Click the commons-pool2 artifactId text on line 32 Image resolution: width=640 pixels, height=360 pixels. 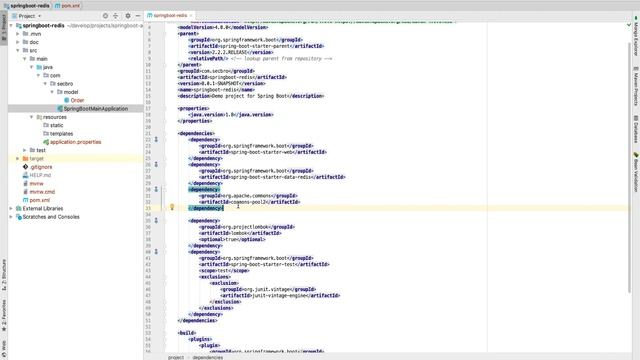coord(249,202)
